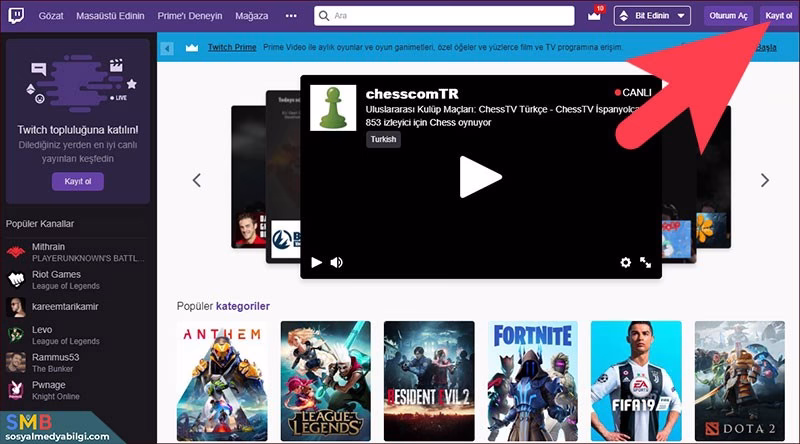The height and width of the screenshot is (444, 800).
Task: Mute the player volume icon
Action: 337,262
